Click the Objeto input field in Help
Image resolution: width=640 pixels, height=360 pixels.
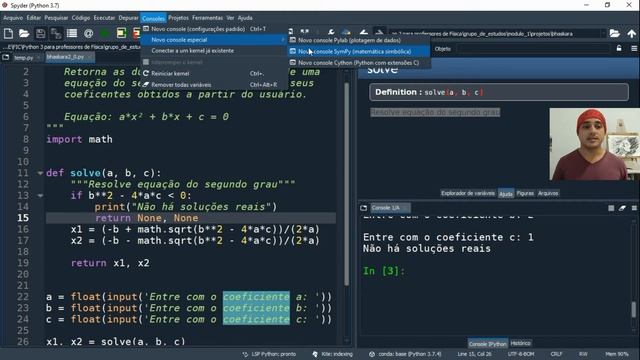click(x=533, y=49)
